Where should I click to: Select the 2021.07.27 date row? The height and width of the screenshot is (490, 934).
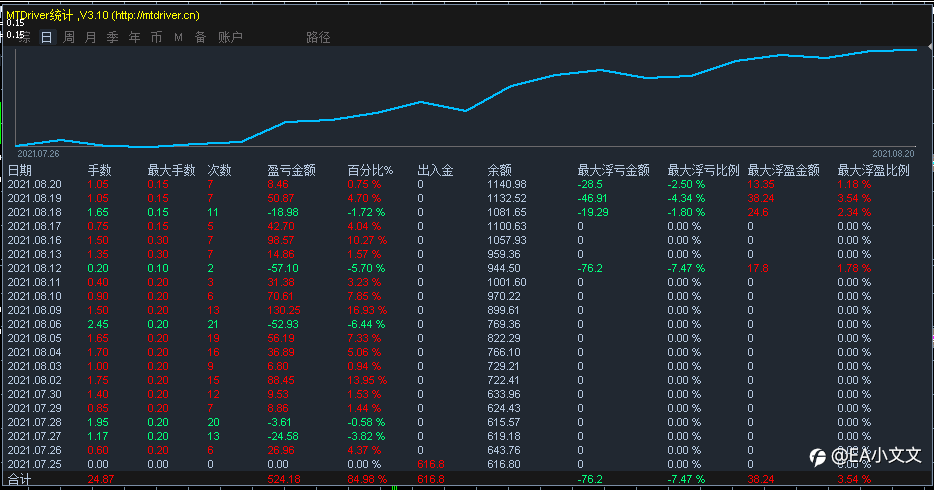(35, 436)
